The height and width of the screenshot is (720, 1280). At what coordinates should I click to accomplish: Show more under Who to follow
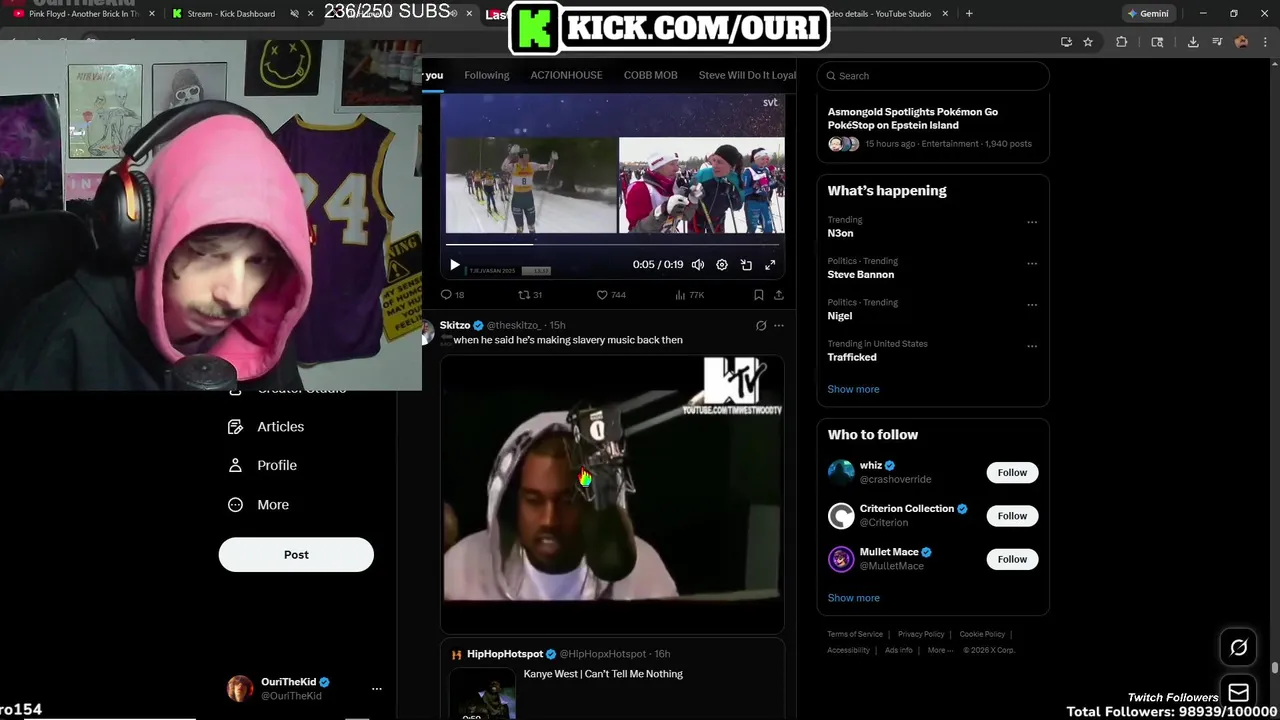[x=853, y=598]
